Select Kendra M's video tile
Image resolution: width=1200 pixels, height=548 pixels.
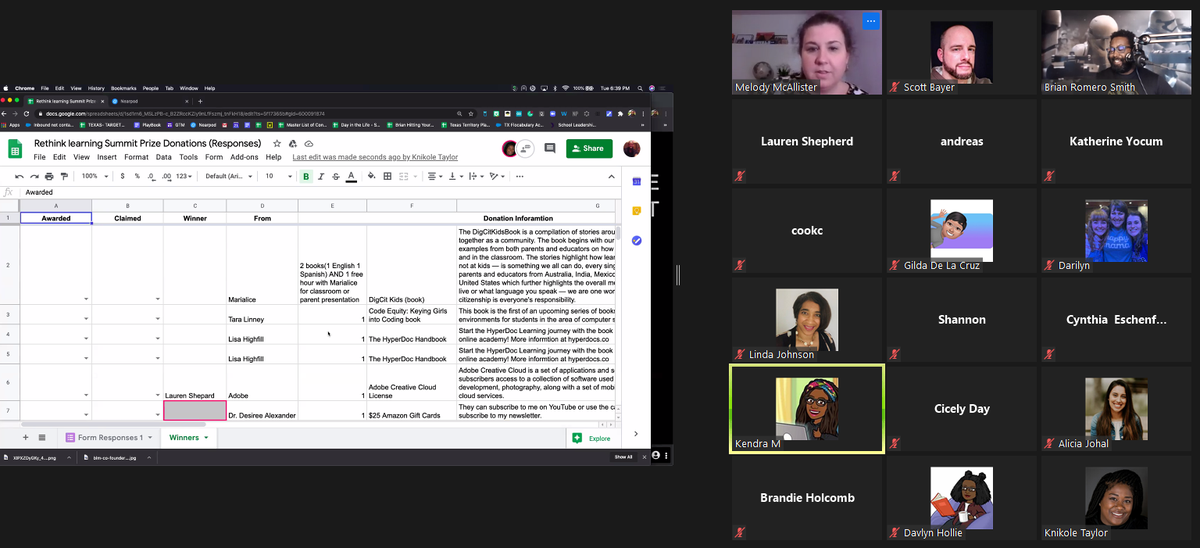(807, 409)
